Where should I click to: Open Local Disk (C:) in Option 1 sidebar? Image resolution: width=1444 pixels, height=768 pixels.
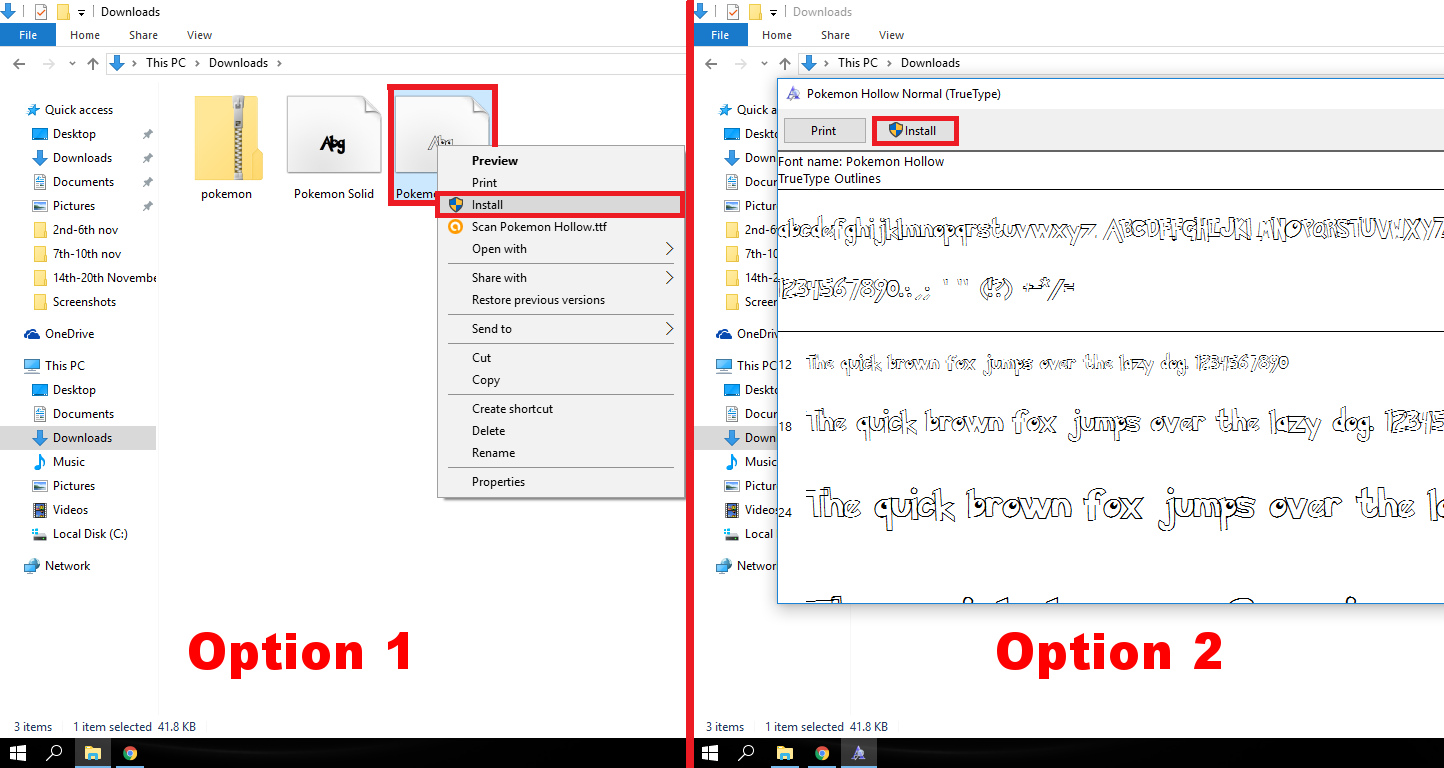point(90,534)
